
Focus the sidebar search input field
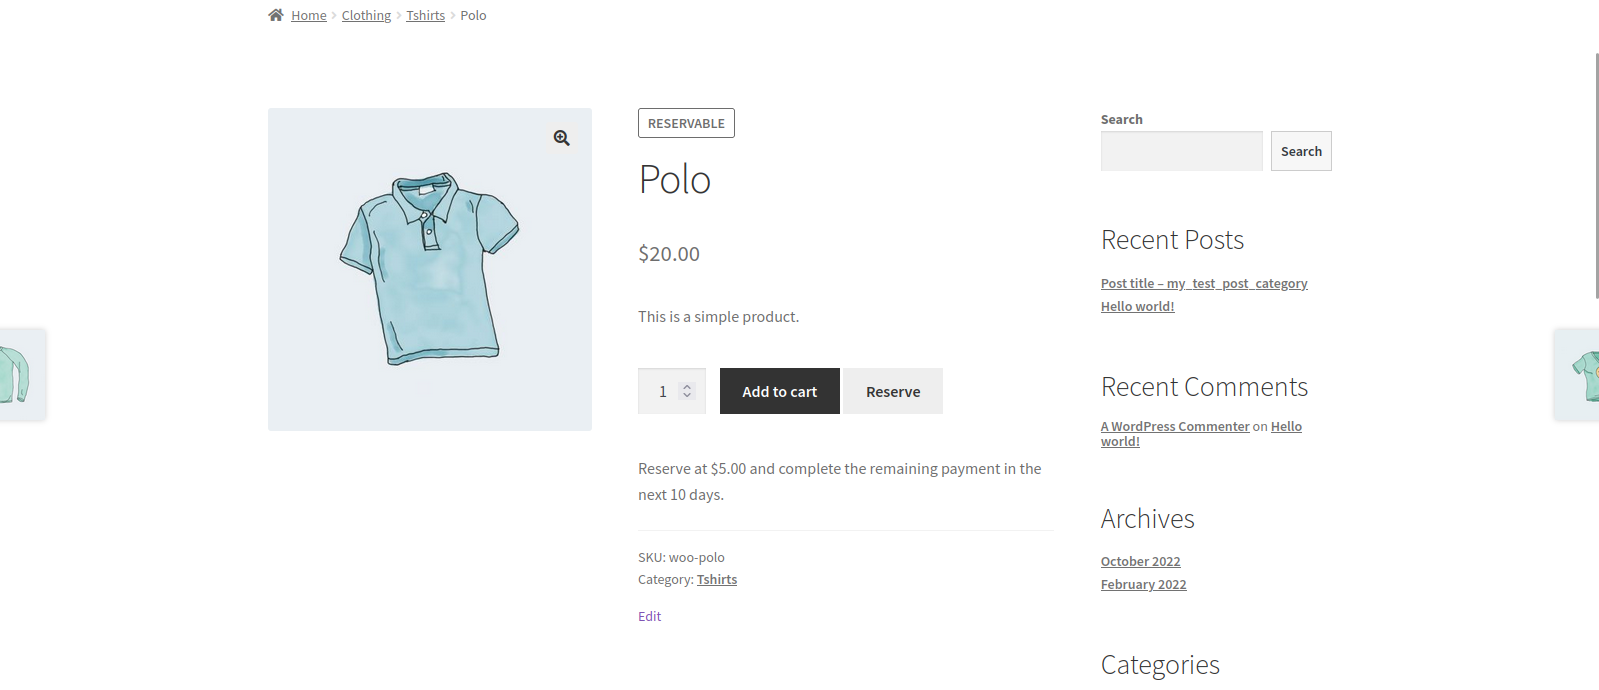coord(1181,151)
